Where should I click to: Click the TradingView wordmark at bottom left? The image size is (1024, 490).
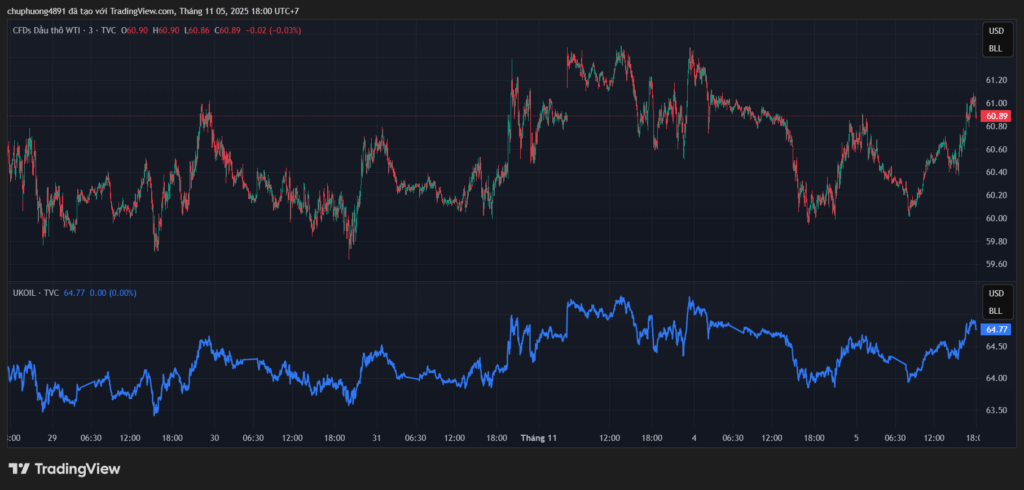tap(77, 469)
